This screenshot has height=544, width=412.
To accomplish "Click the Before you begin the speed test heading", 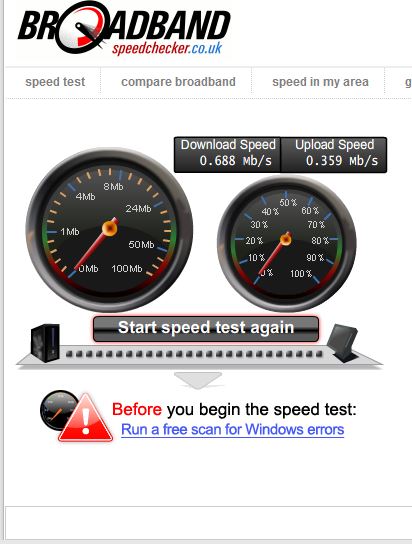I will tap(234, 409).
